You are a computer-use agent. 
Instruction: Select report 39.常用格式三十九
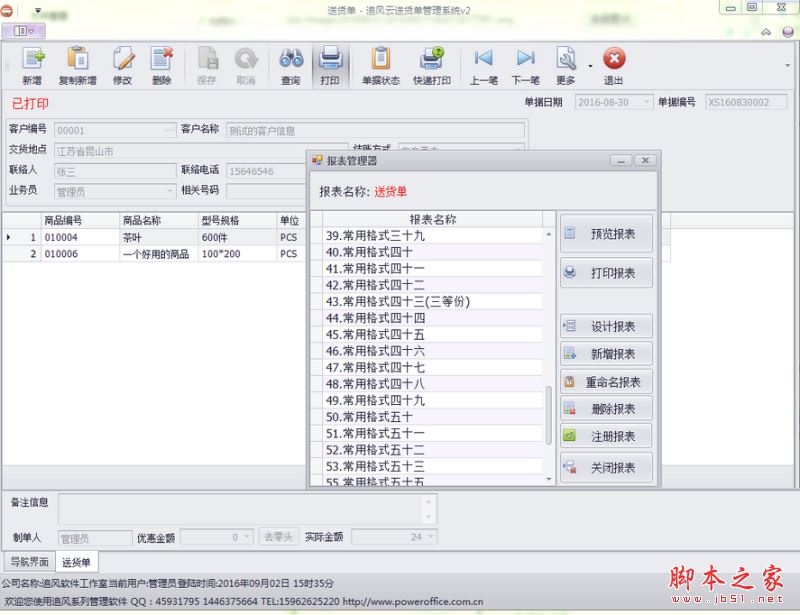[x=433, y=236]
